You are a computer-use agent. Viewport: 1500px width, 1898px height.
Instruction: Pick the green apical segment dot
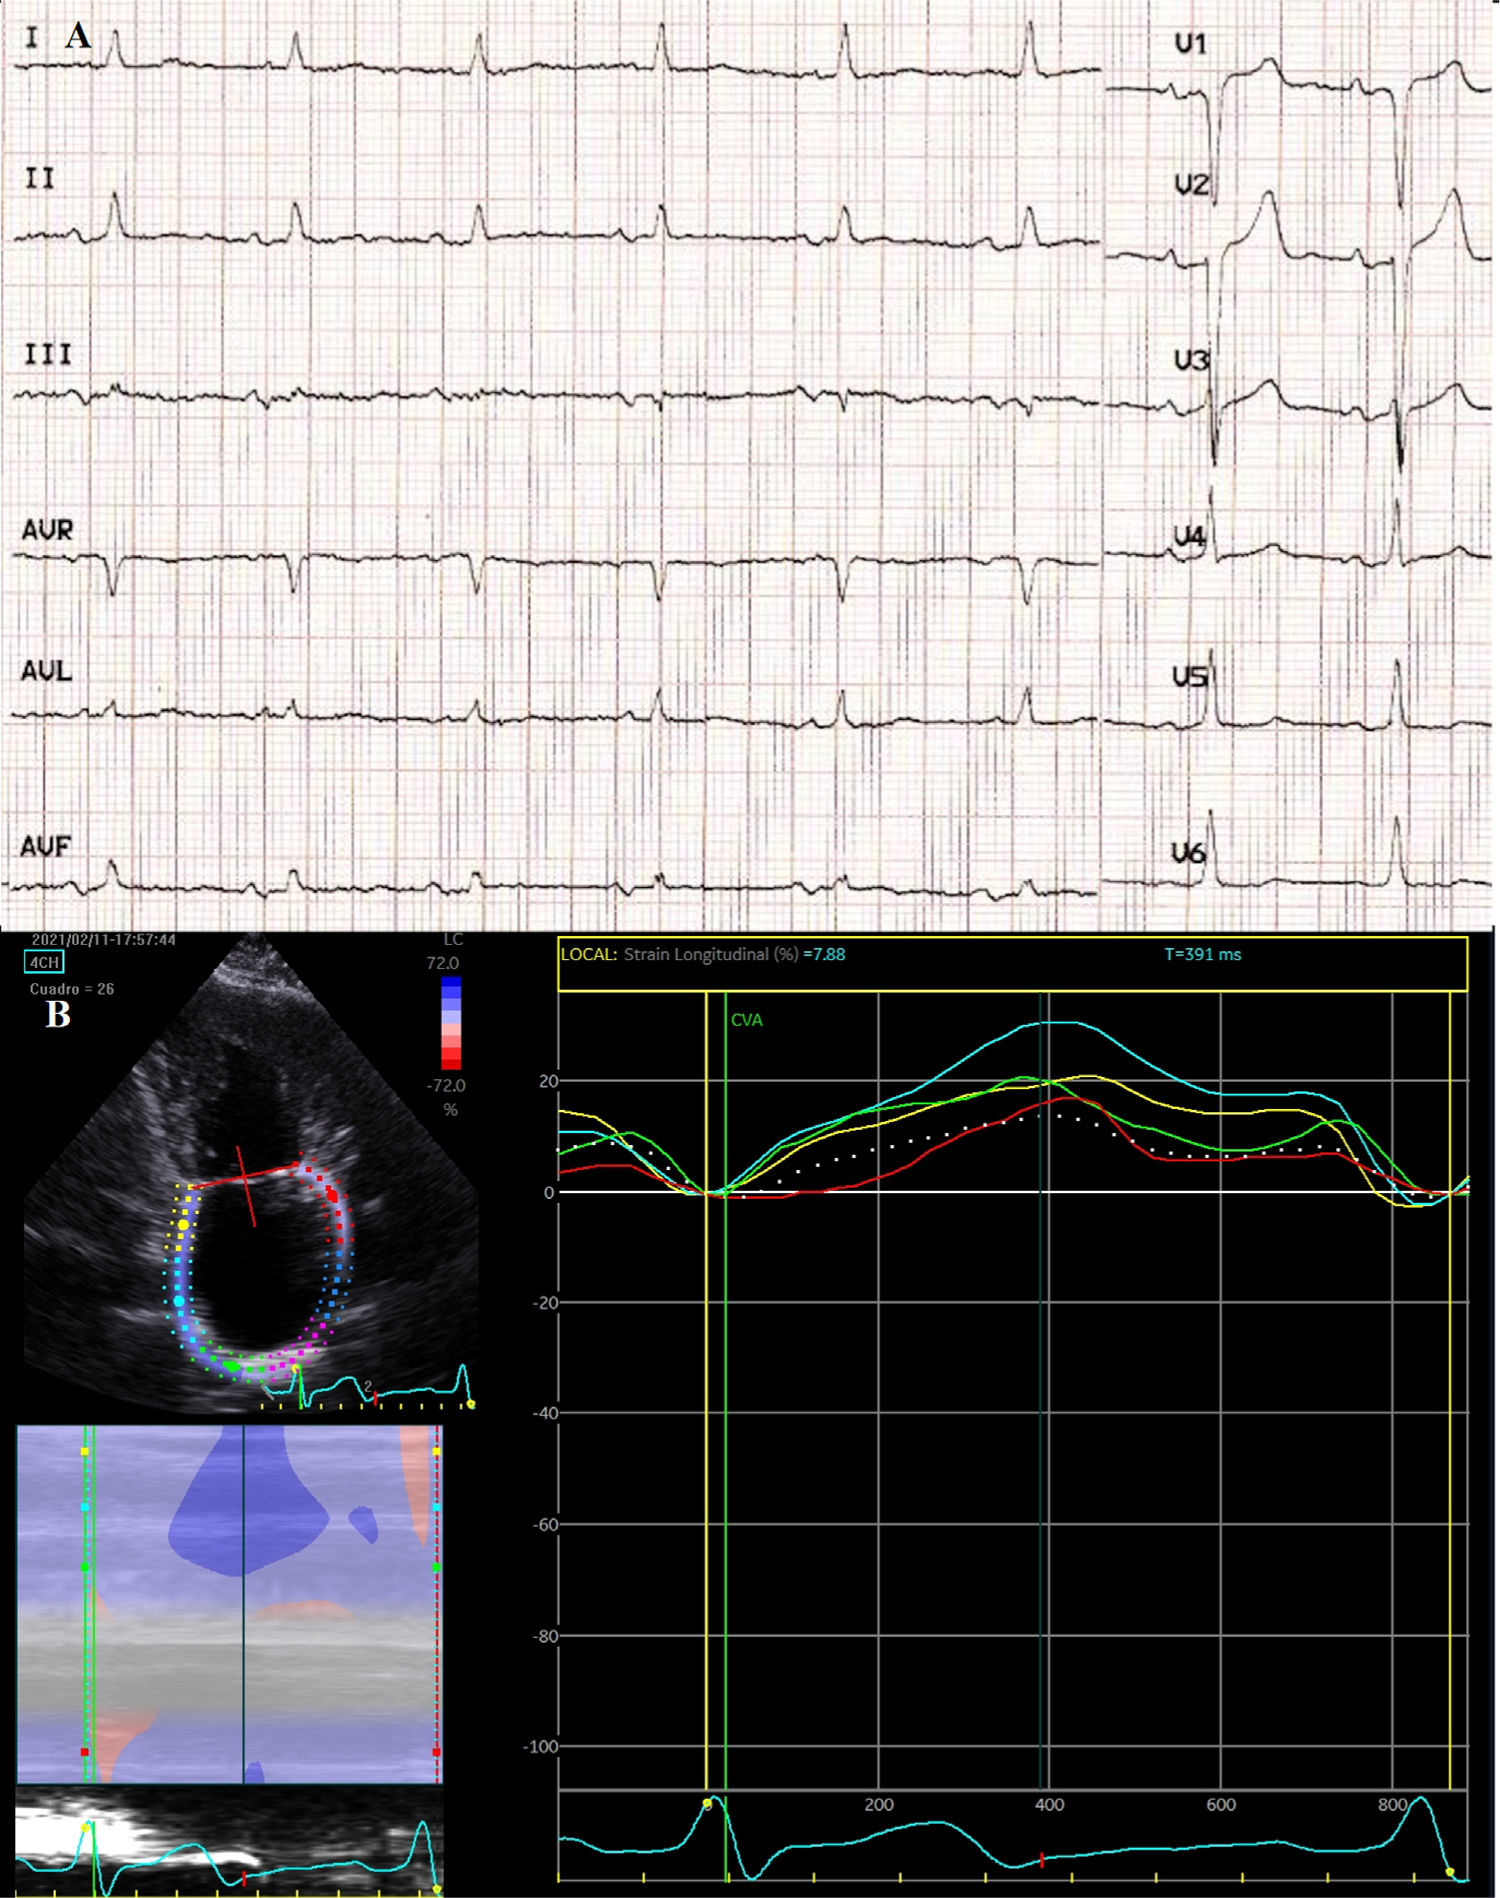231,1365
